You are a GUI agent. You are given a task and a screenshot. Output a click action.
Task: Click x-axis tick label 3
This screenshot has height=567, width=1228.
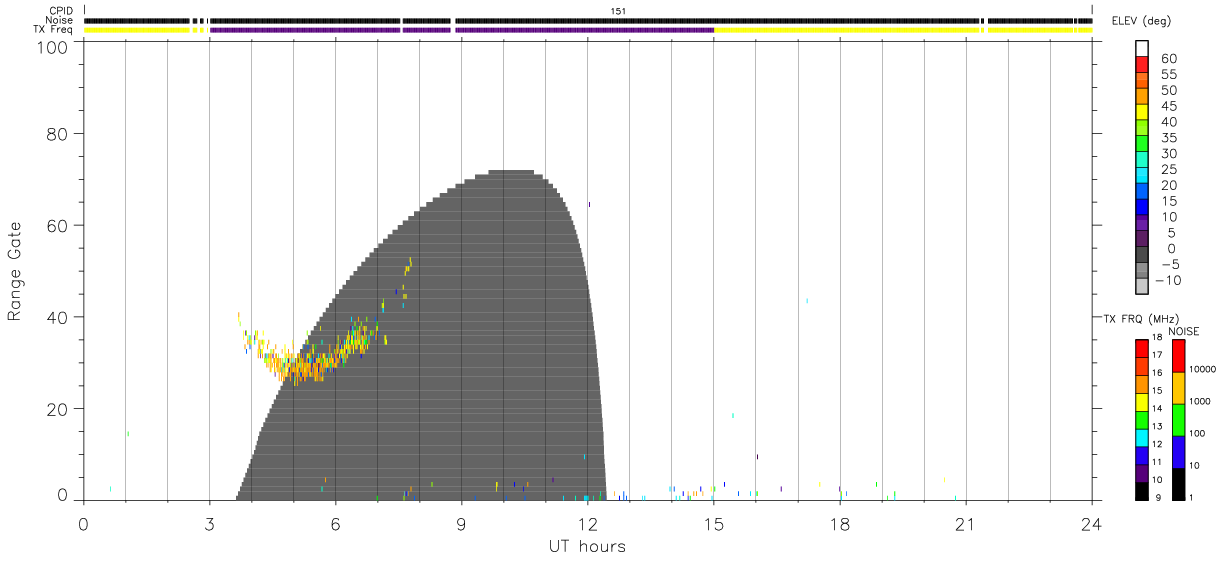[209, 523]
